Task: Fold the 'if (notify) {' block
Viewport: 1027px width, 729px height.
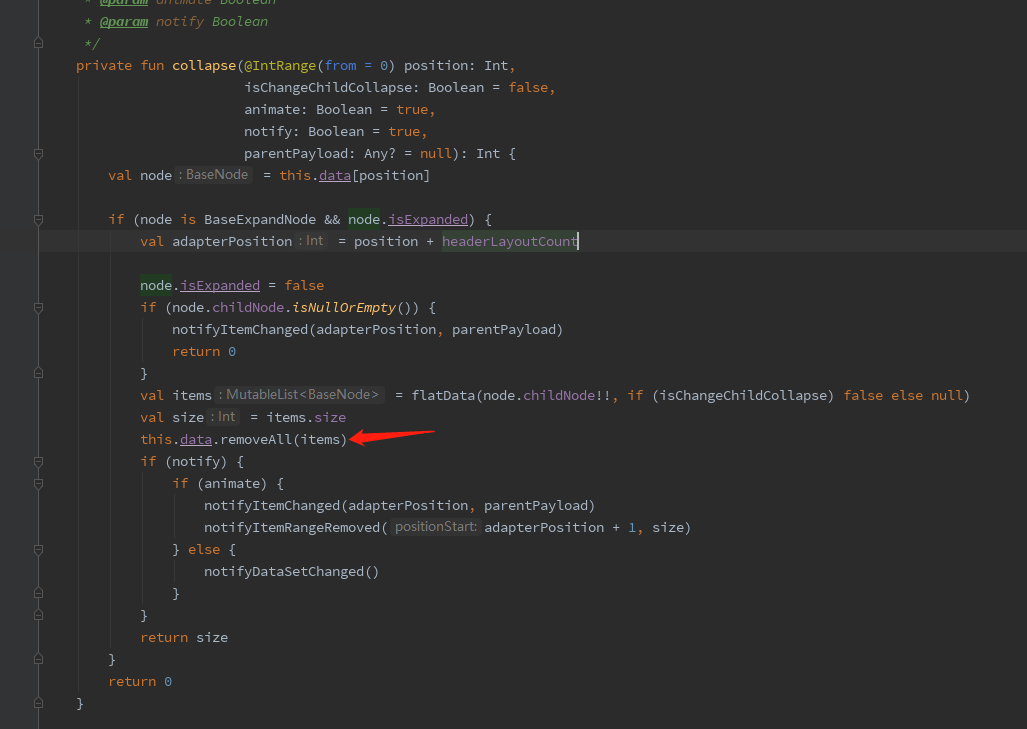Action: tap(39, 462)
